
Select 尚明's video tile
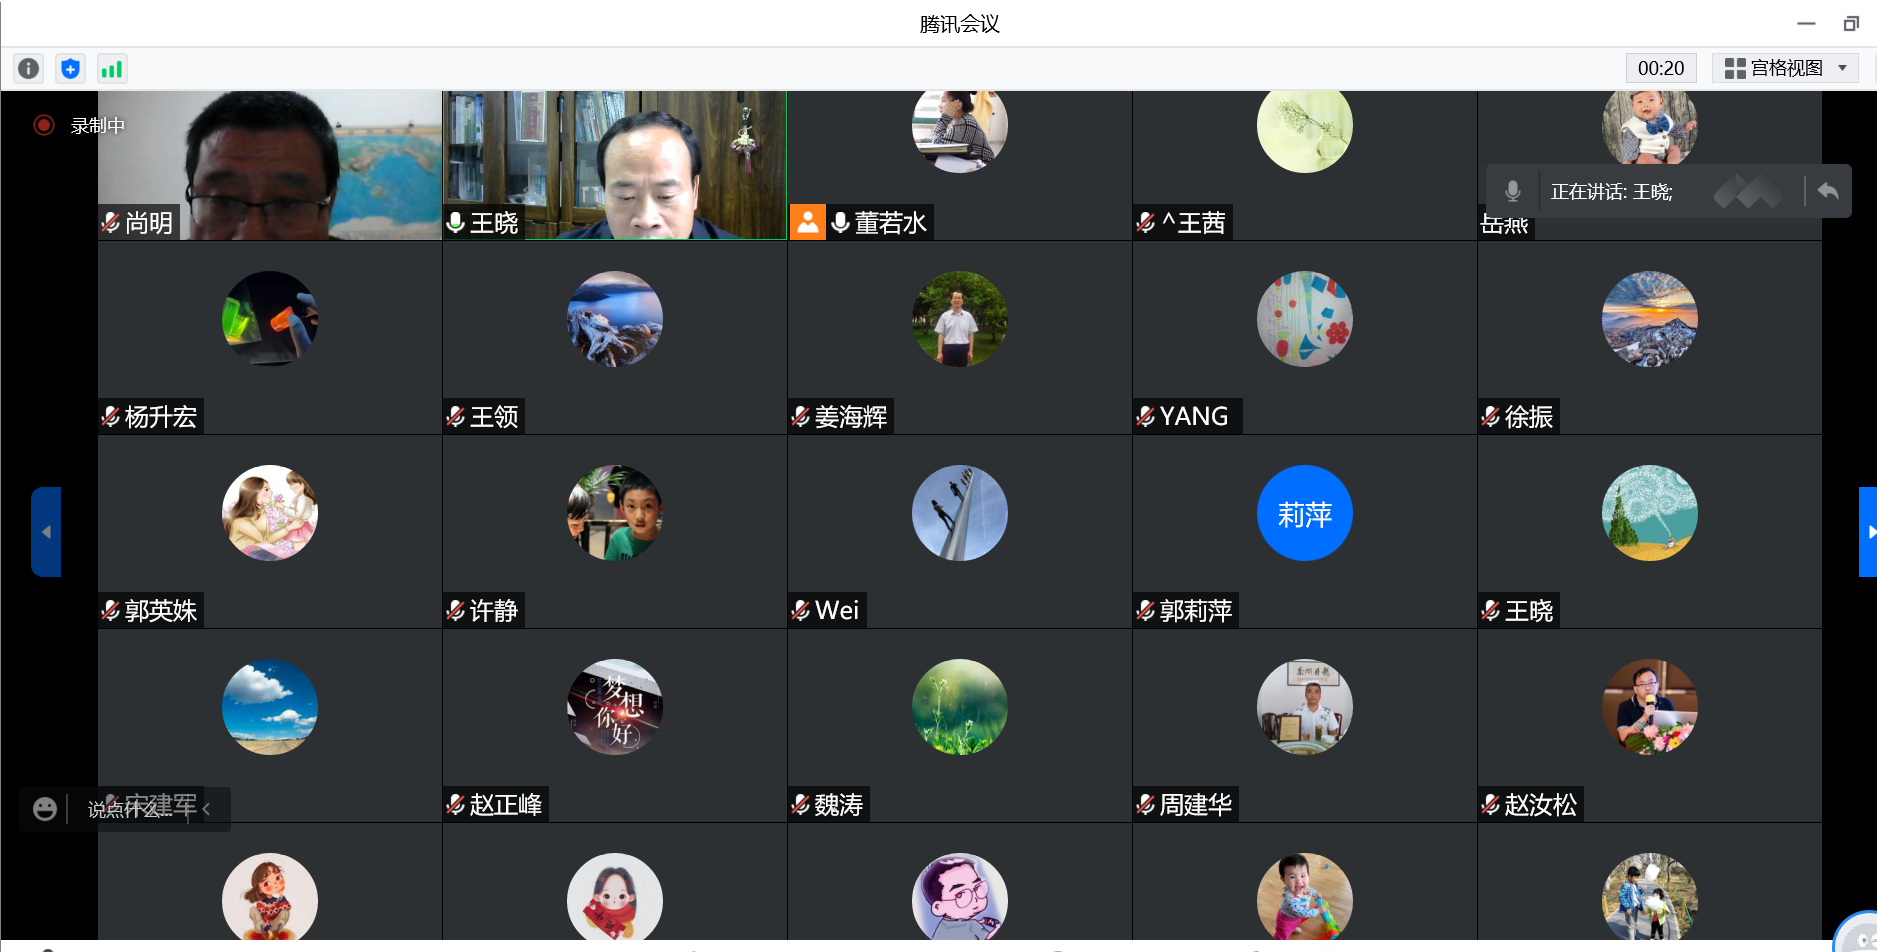click(x=270, y=165)
